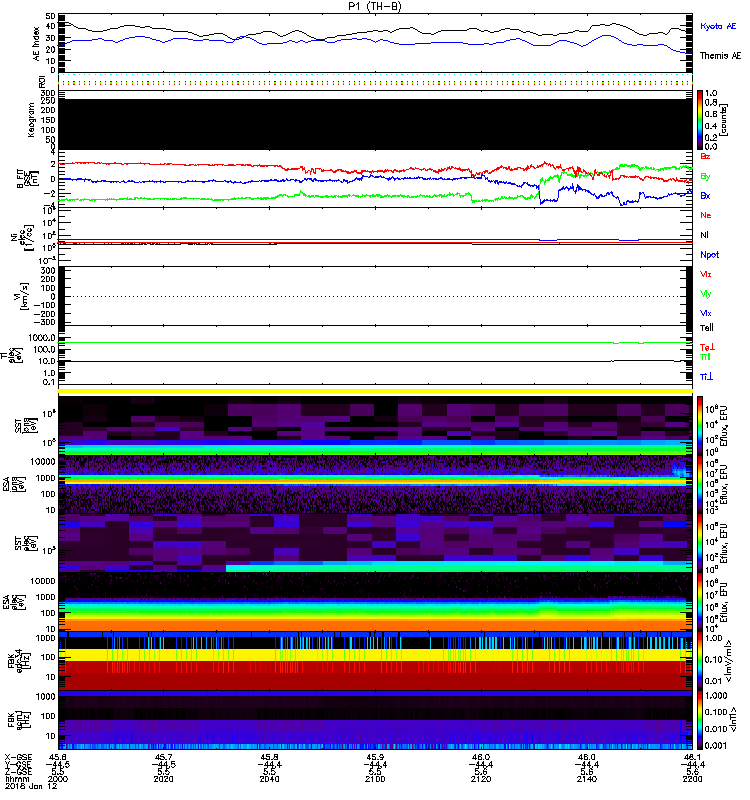The width and height of the screenshot is (750, 800).
Task: Click the [counts] color bar unit label
Action: pyautogui.click(x=724, y=120)
